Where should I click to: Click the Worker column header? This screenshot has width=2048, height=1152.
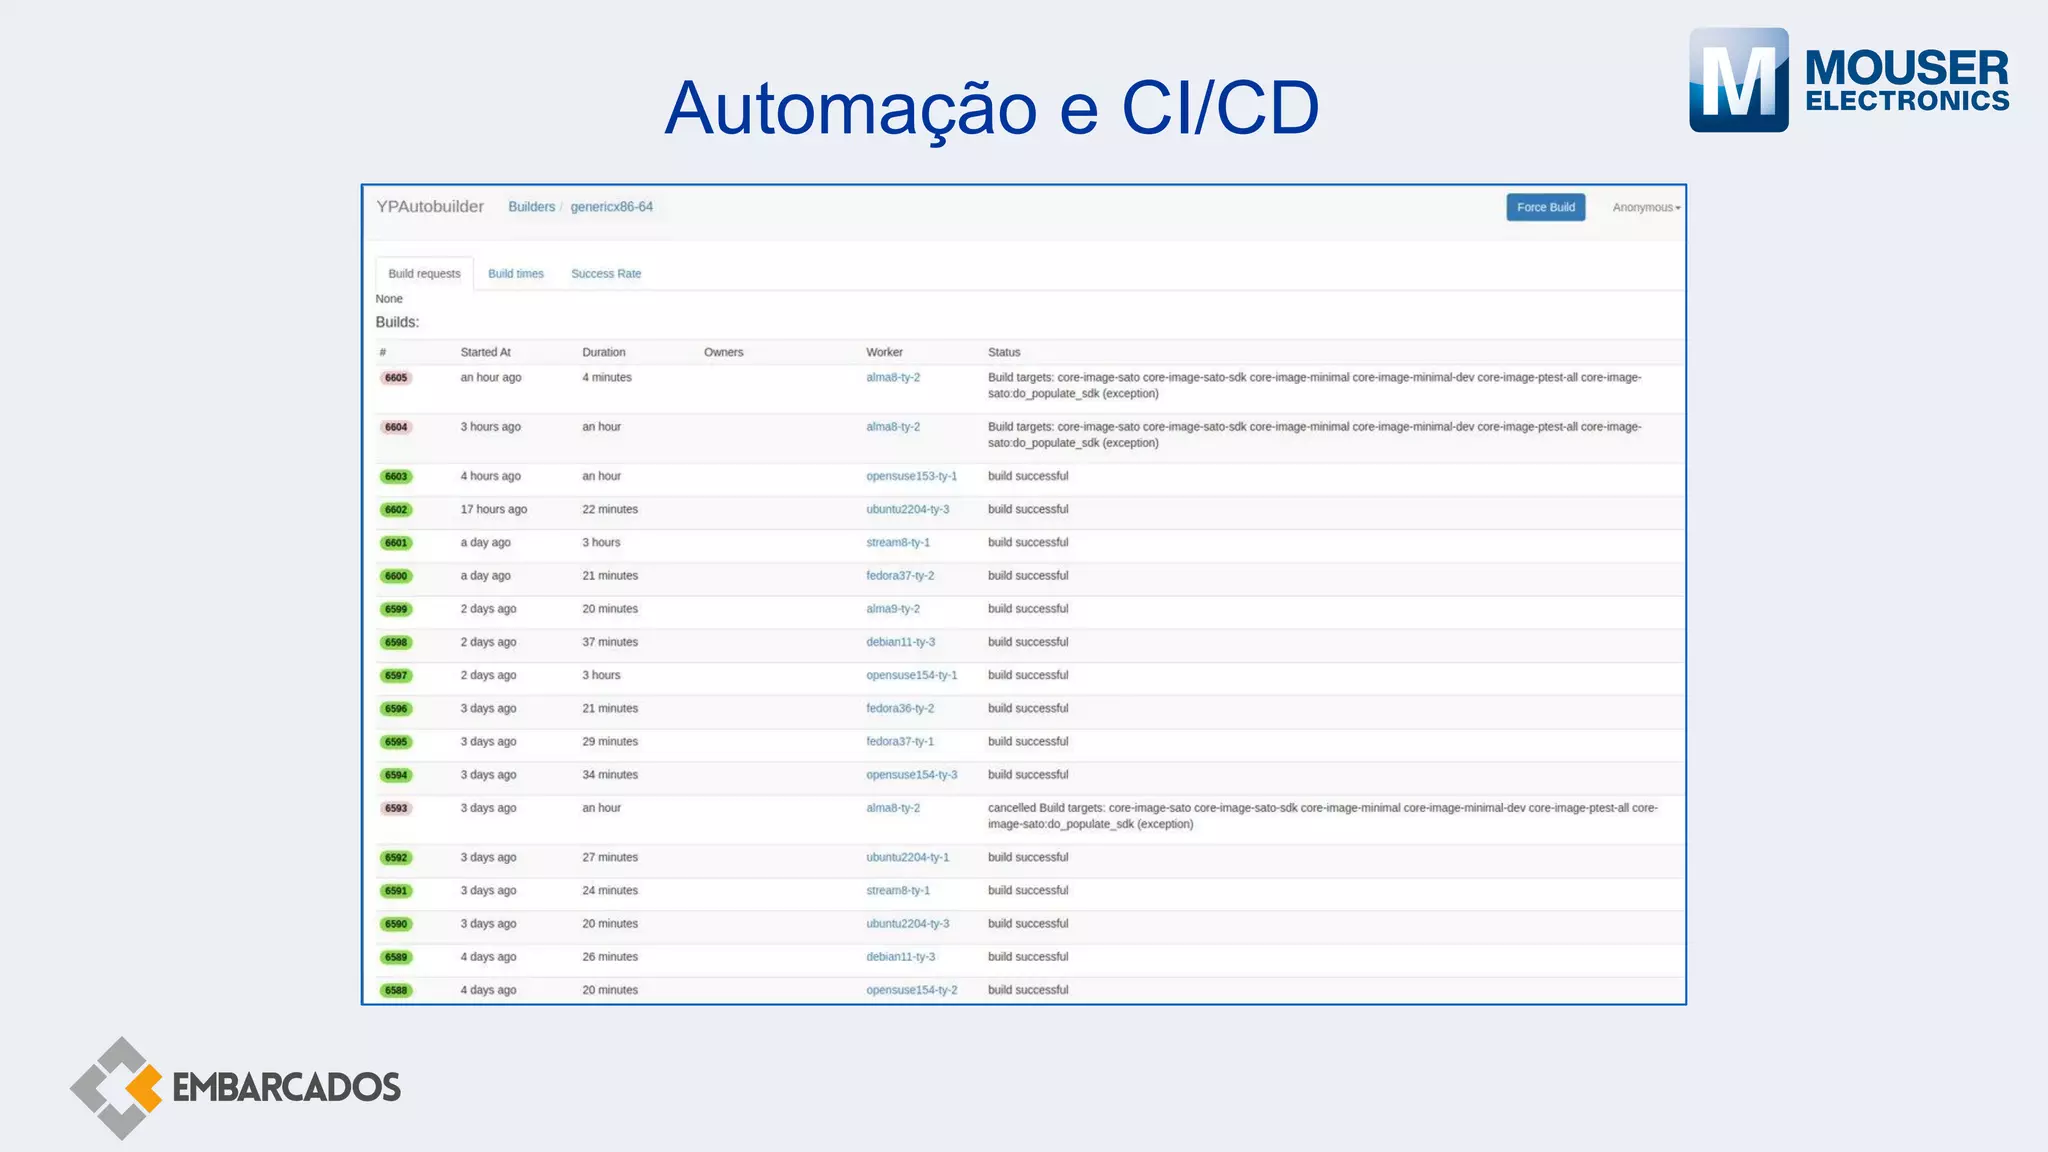tap(884, 352)
